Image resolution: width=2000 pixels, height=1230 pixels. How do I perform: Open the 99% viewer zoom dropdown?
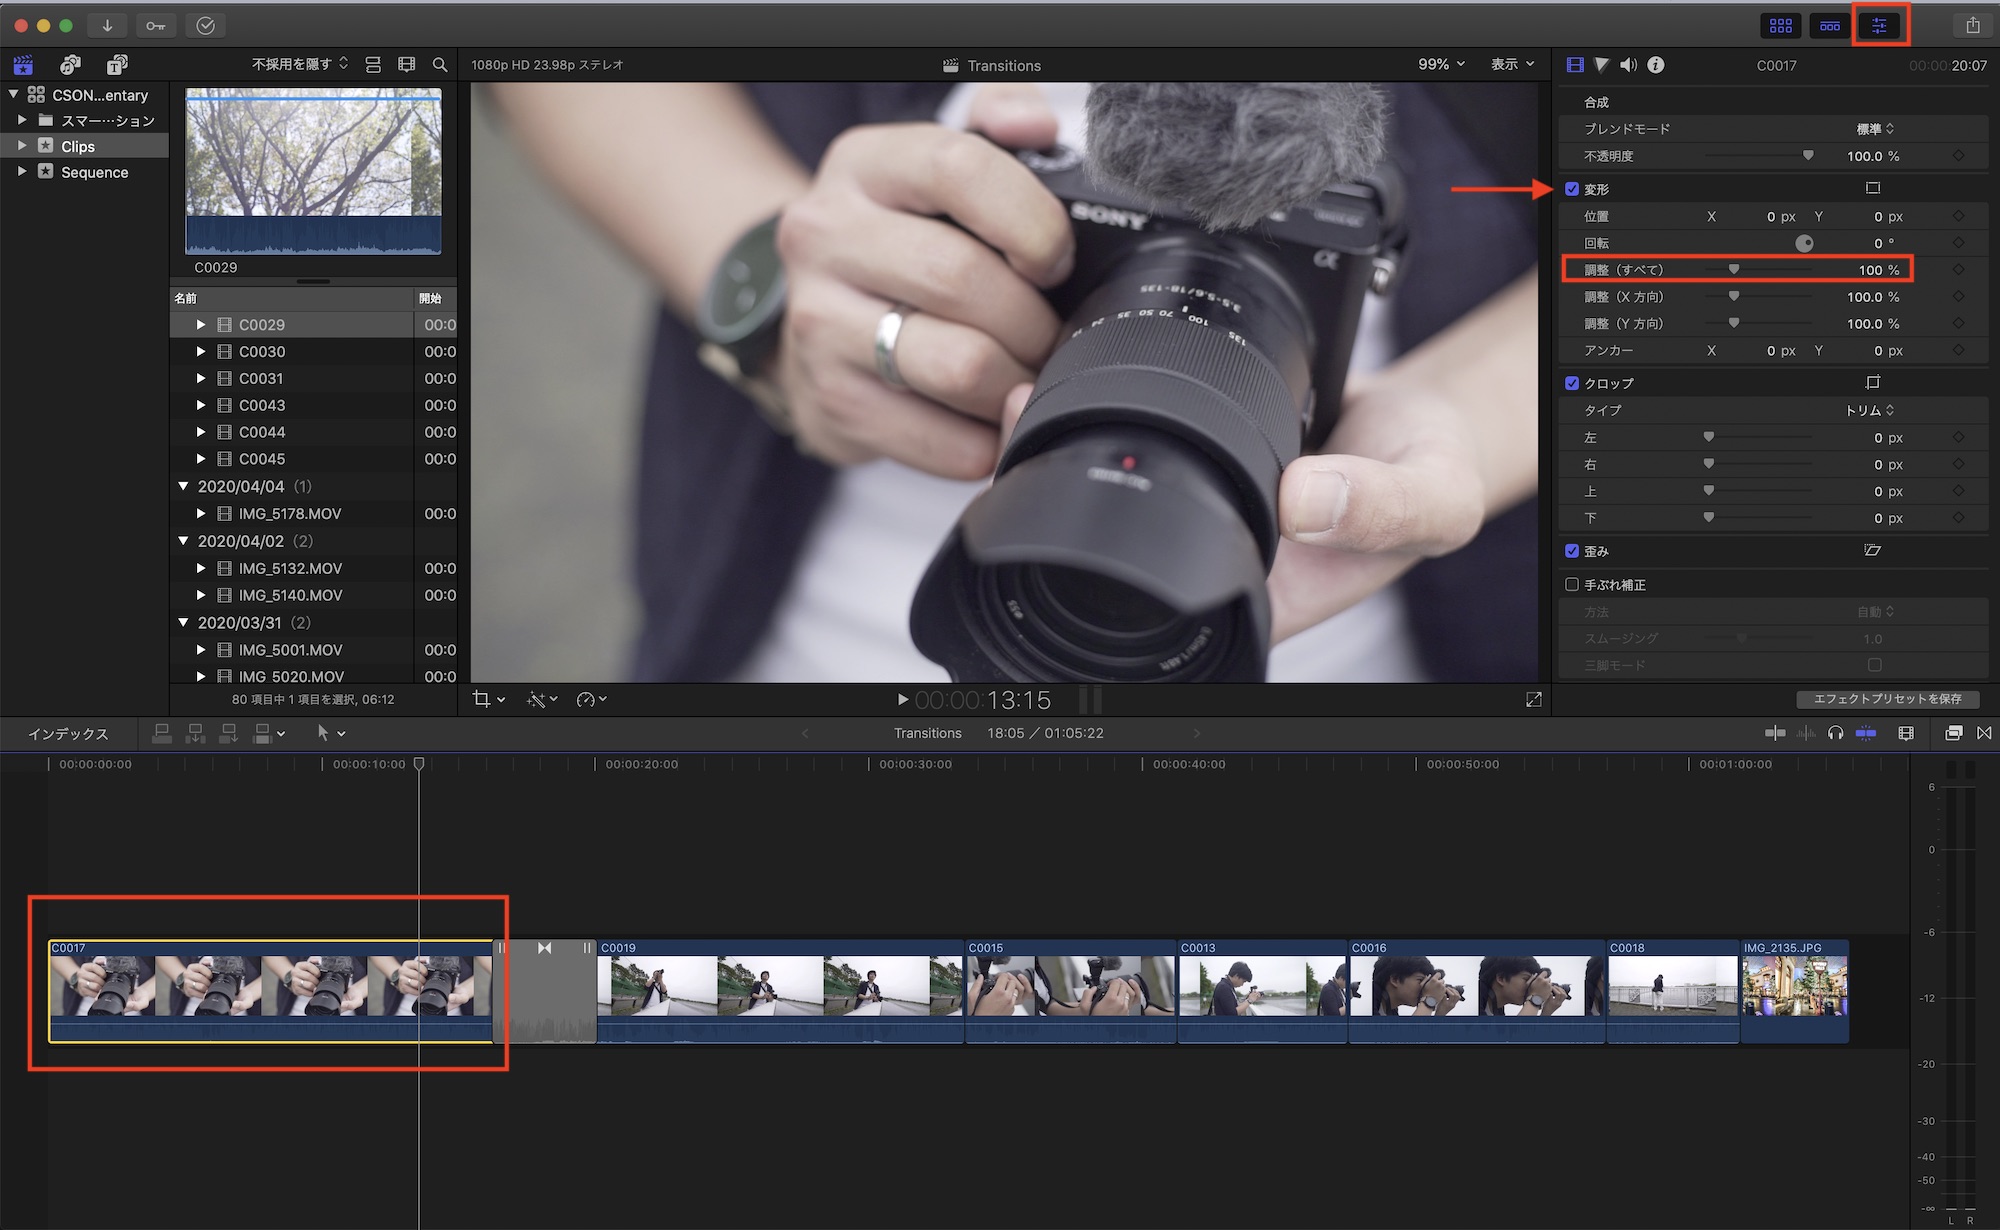1441,64
